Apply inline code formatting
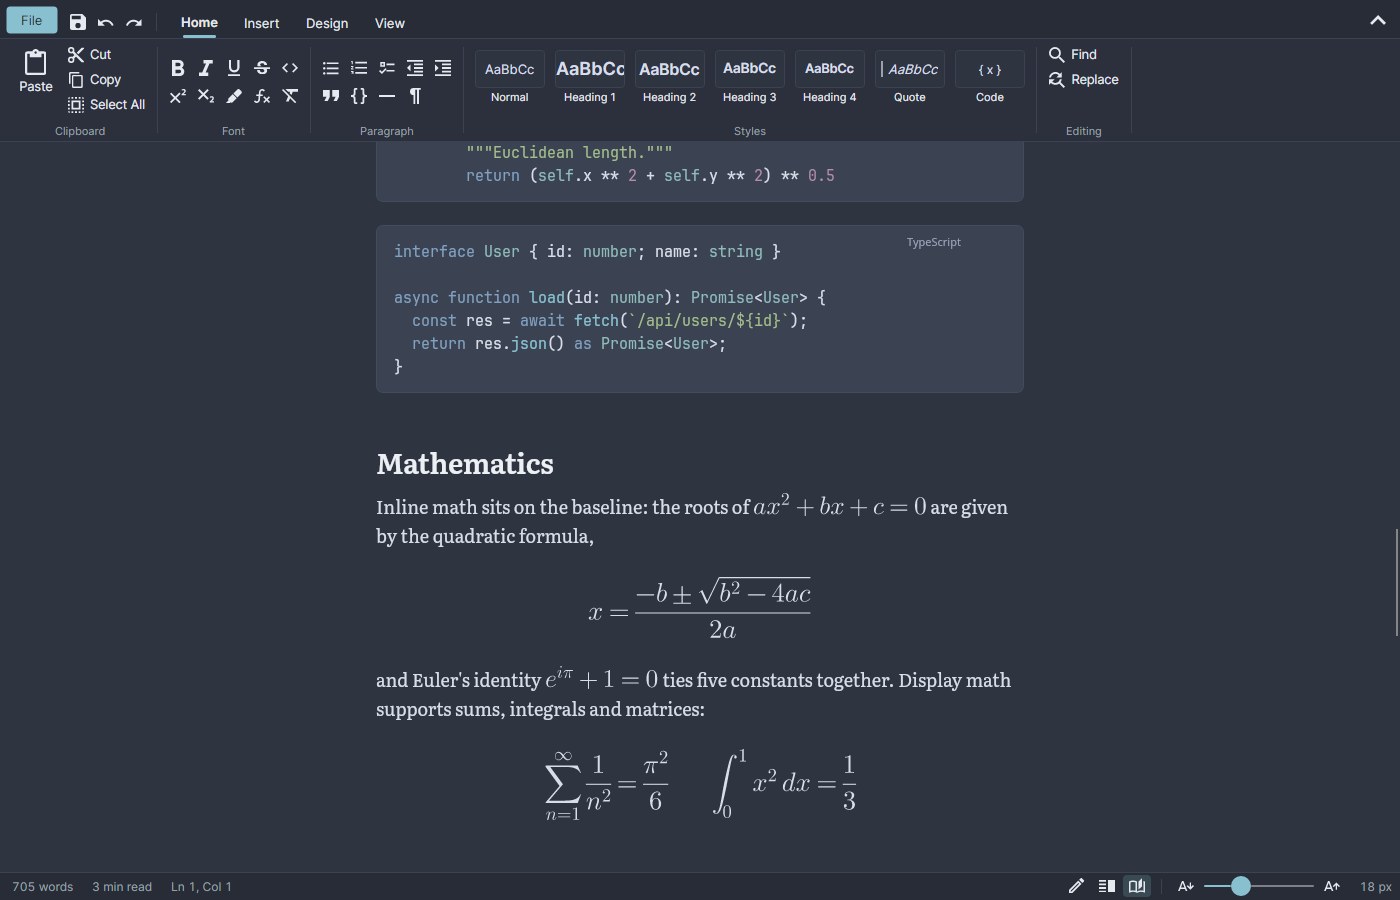Viewport: 1400px width, 900px height. coord(290,68)
